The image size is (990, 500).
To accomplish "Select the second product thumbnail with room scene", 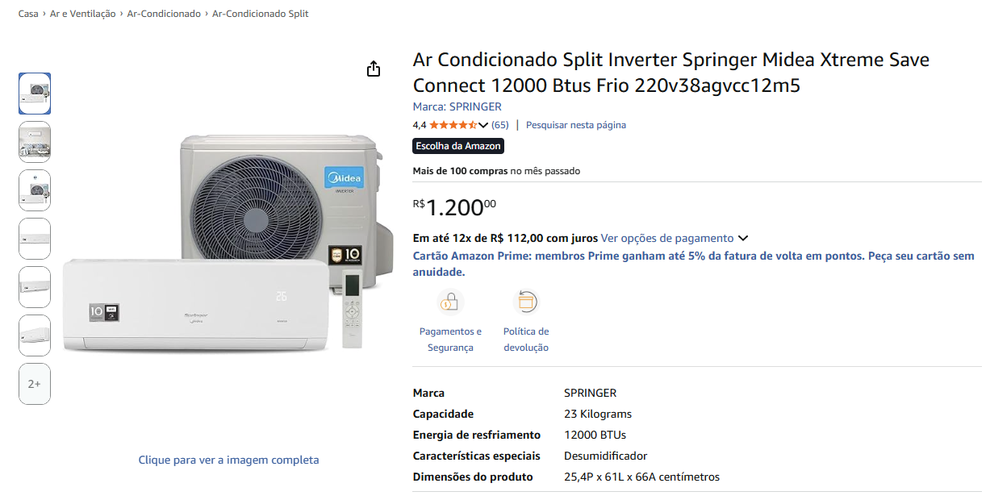I will [x=35, y=142].
